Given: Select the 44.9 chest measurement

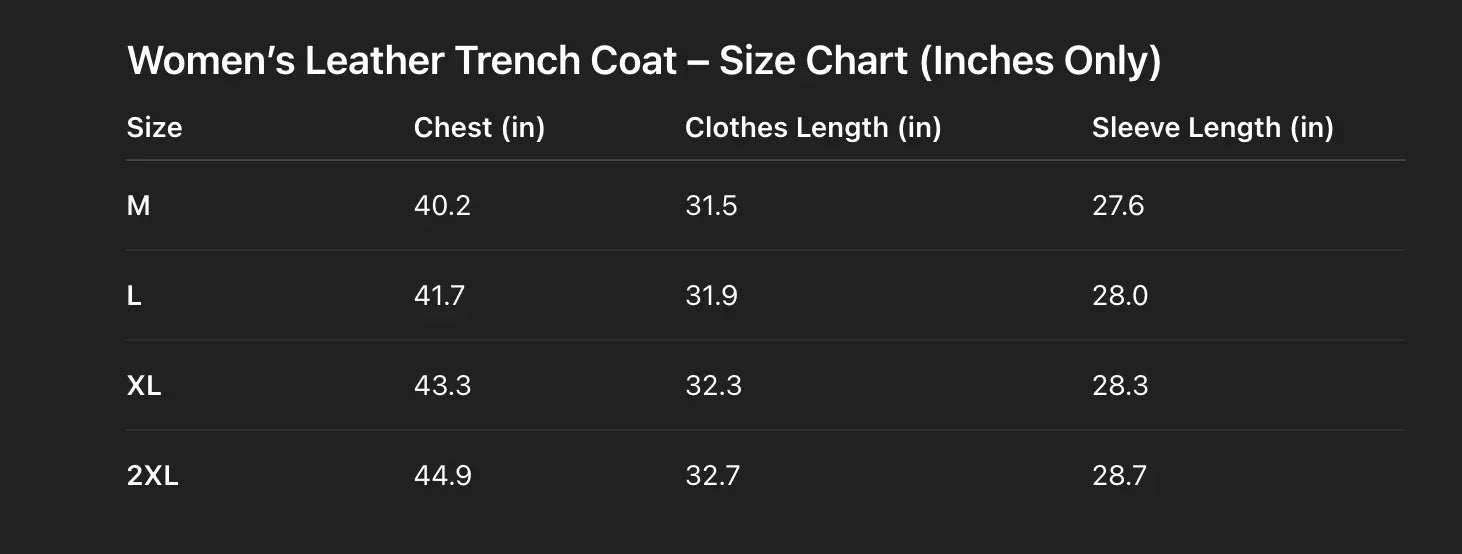Looking at the screenshot, I should click(x=442, y=476).
